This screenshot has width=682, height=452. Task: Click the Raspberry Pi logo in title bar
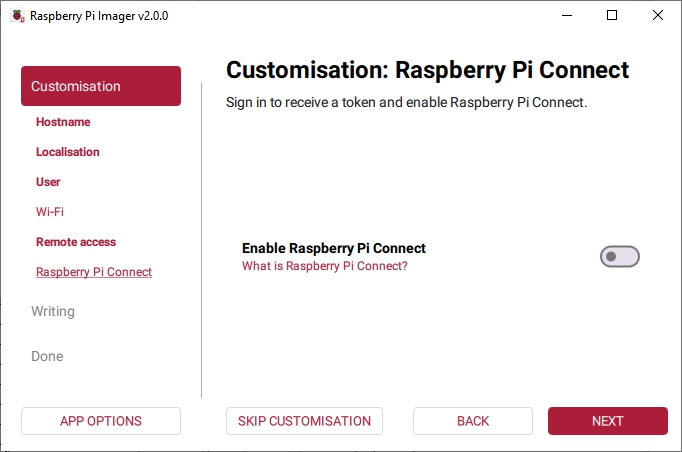[x=16, y=16]
